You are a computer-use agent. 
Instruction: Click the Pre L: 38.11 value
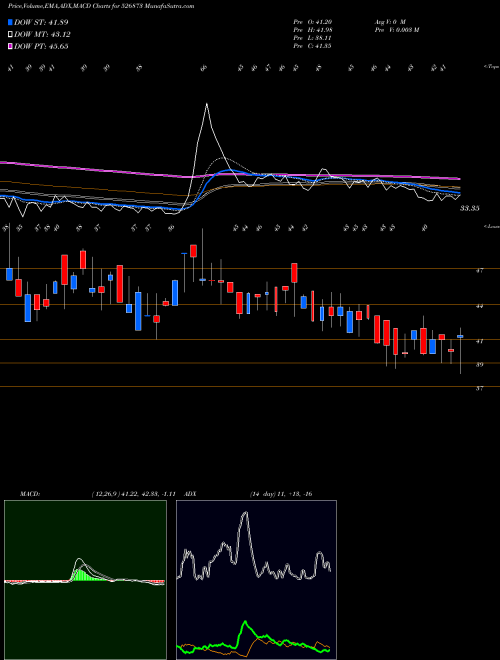(312, 38)
